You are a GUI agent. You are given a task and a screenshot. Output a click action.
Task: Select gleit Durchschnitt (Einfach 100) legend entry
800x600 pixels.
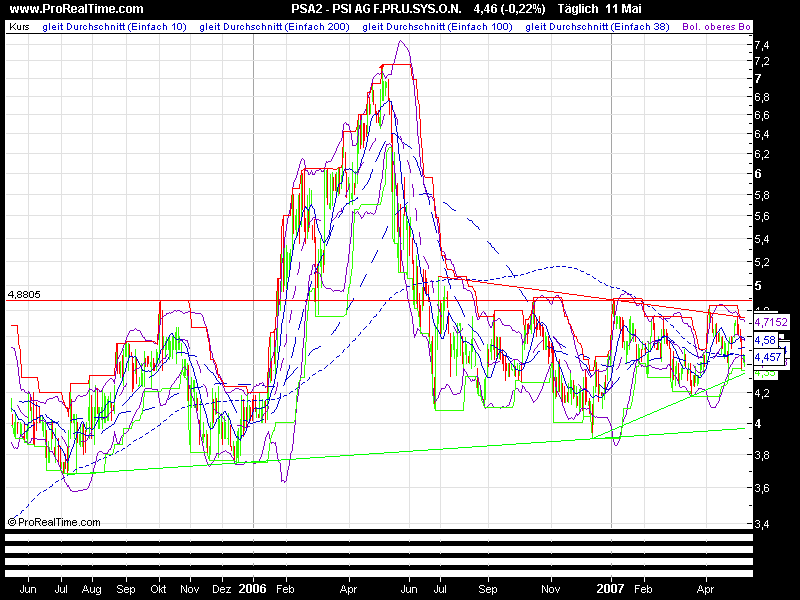pyautogui.click(x=437, y=27)
